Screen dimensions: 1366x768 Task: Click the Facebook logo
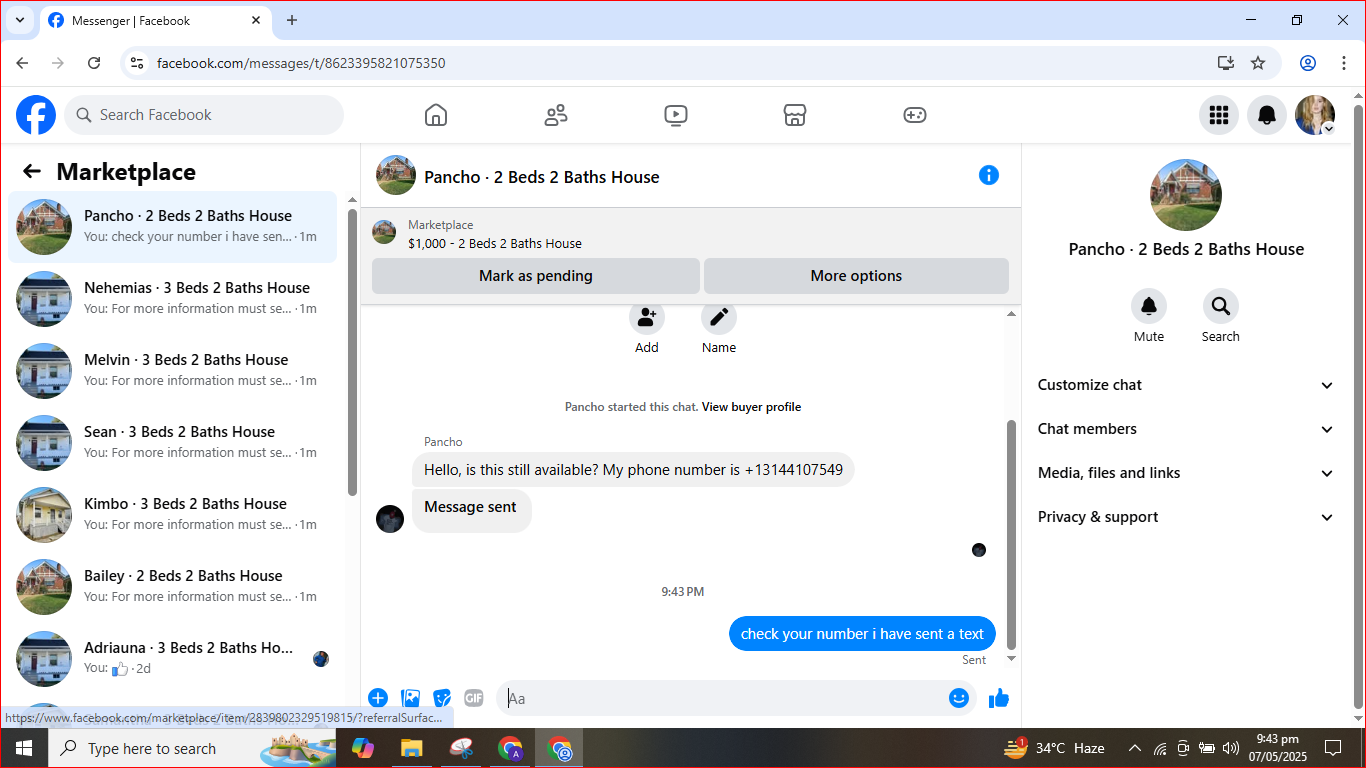(x=36, y=115)
